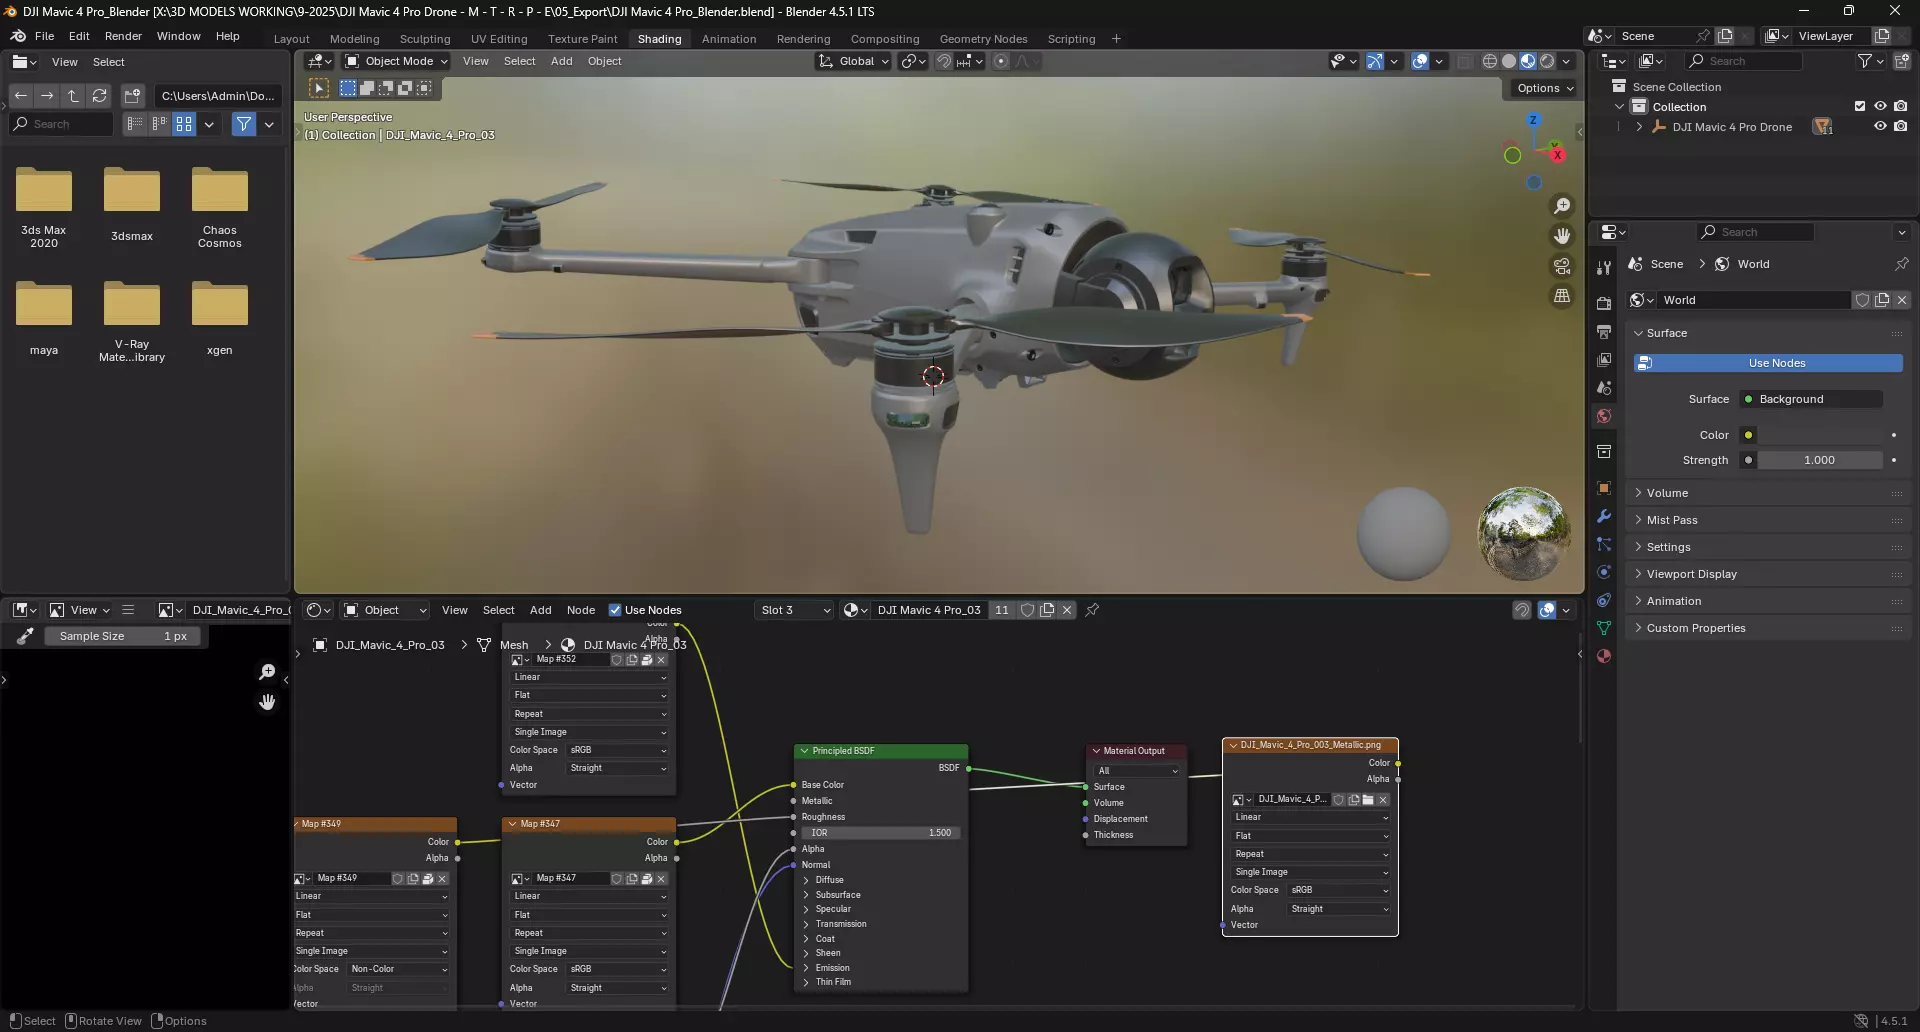This screenshot has height=1032, width=1920.
Task: Open the Collection properties tab
Action: coord(1604,452)
